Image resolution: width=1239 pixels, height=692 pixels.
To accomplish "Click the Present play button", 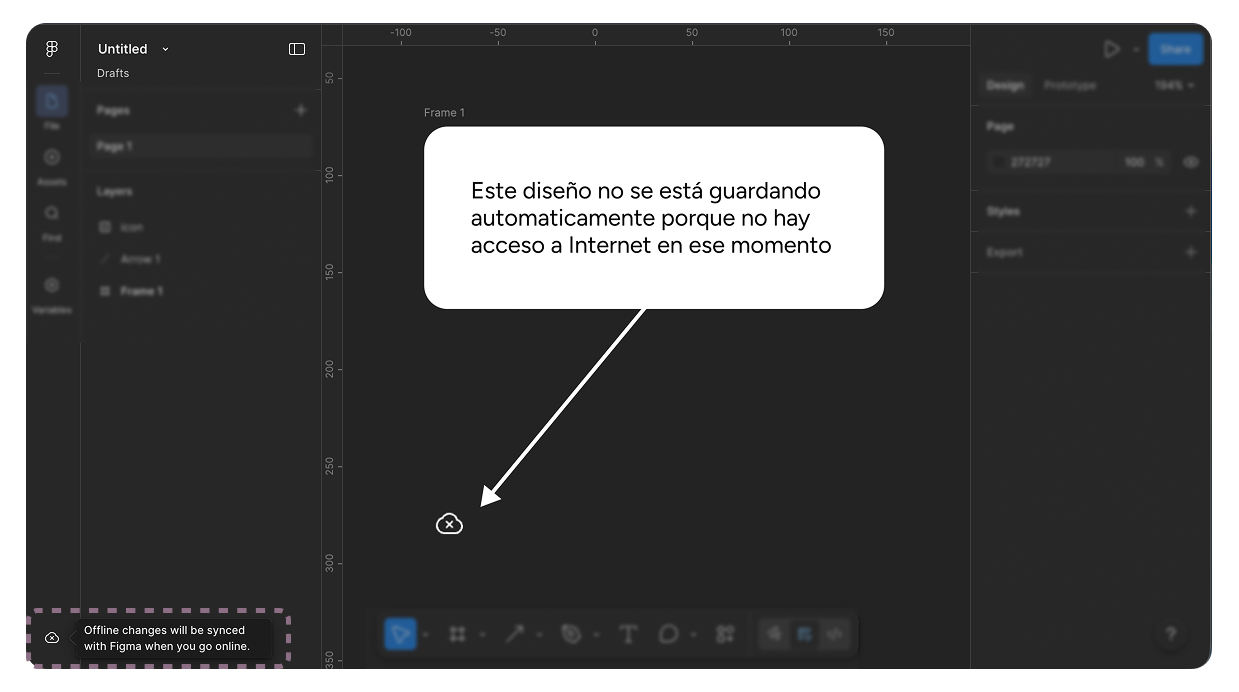I will (1111, 49).
